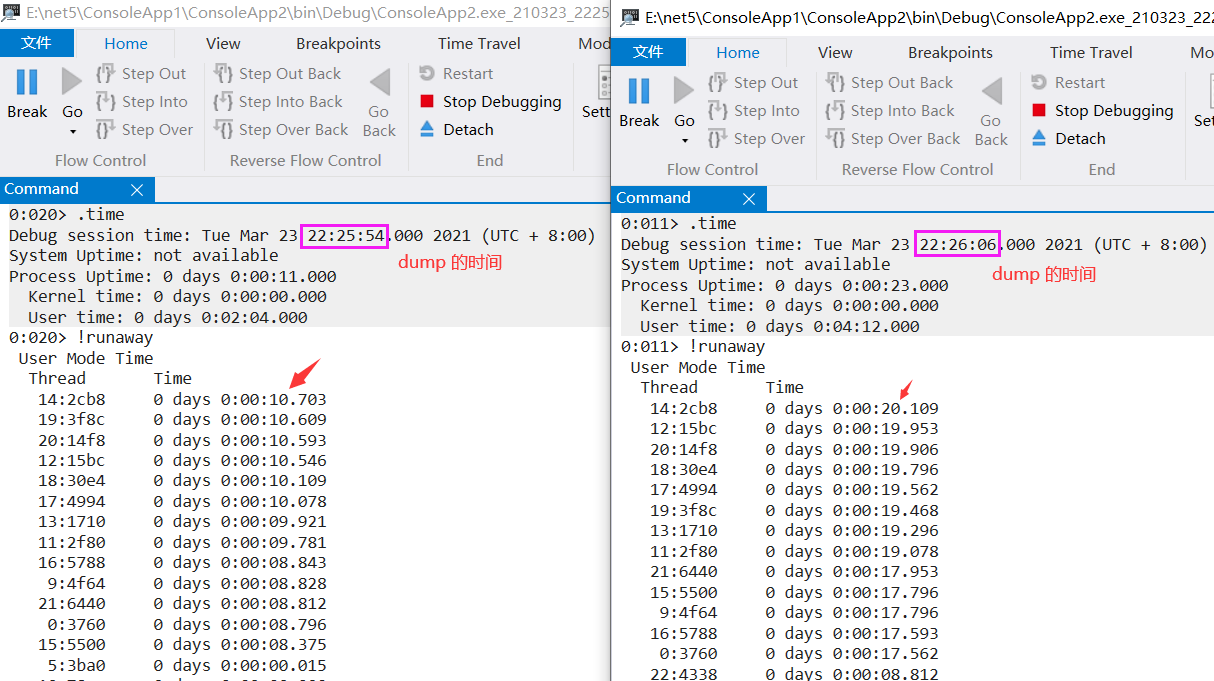This screenshot has width=1214, height=681.
Task: Click Step Over in right window
Action: tap(756, 139)
